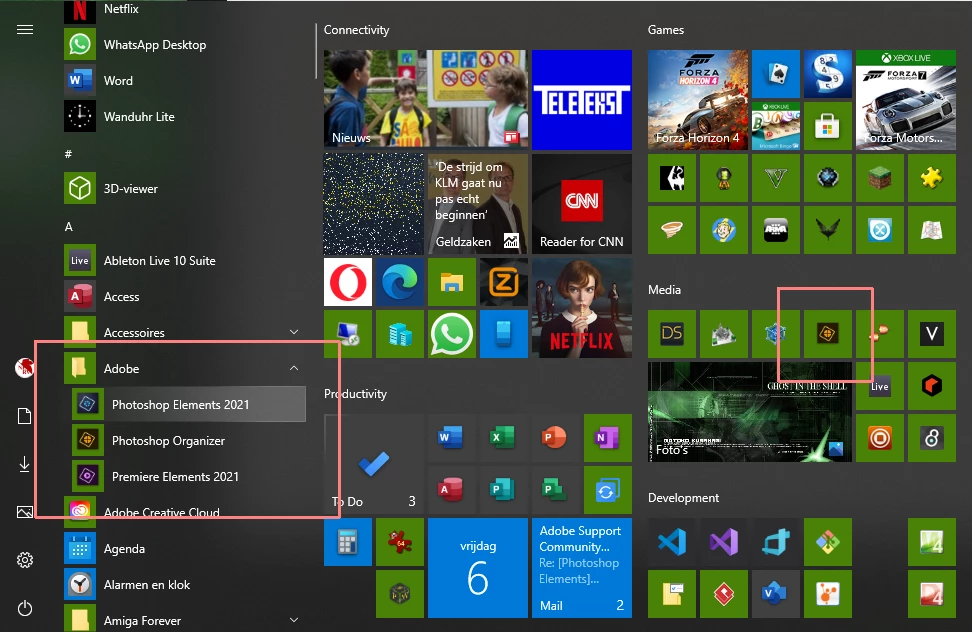
Task: Open Downloads from the left rail
Action: pyautogui.click(x=25, y=464)
